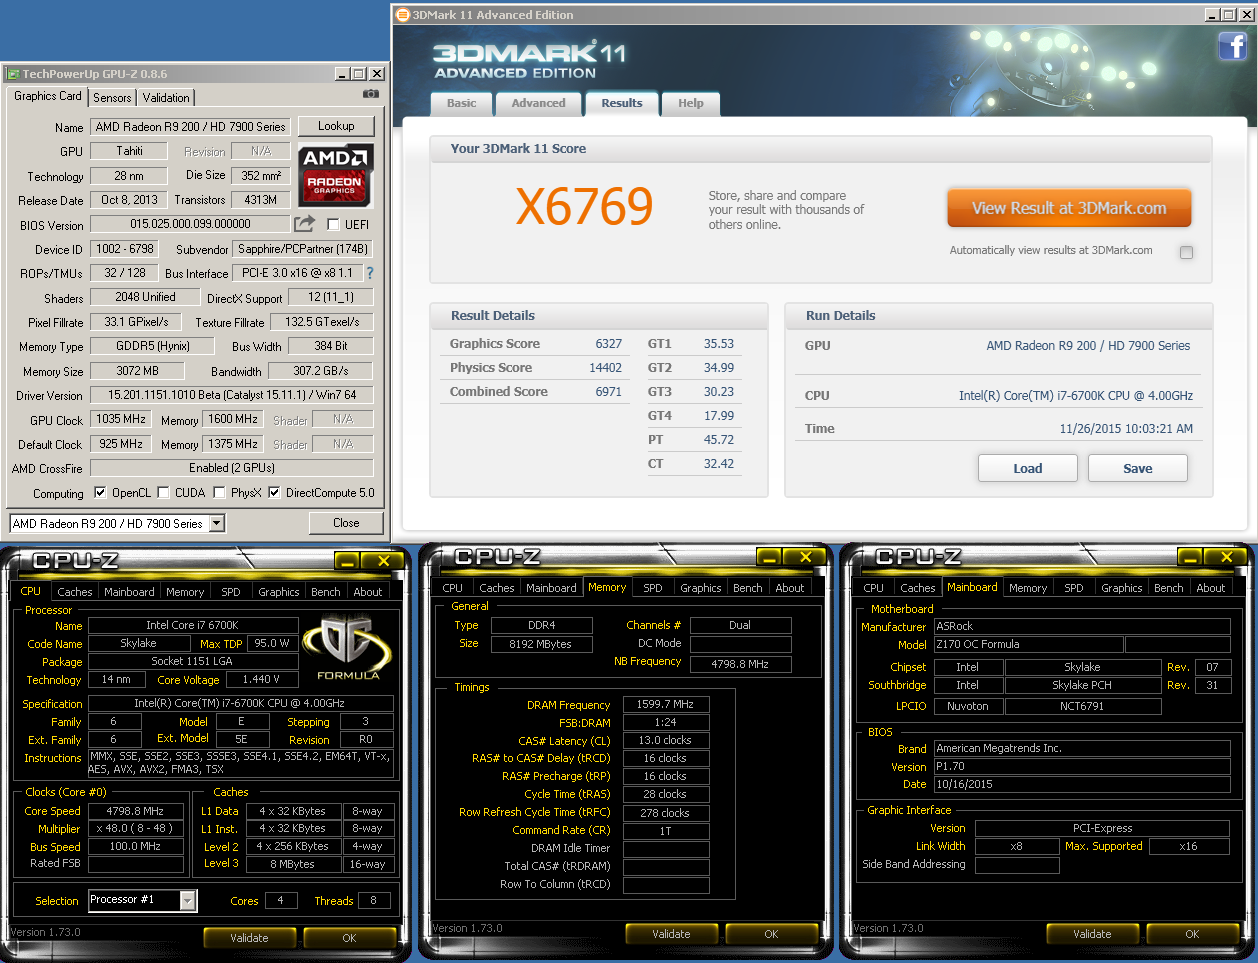Open Memory tab in right CPU-Z window
Screen dimensions: 1258x963
click(x=1028, y=588)
